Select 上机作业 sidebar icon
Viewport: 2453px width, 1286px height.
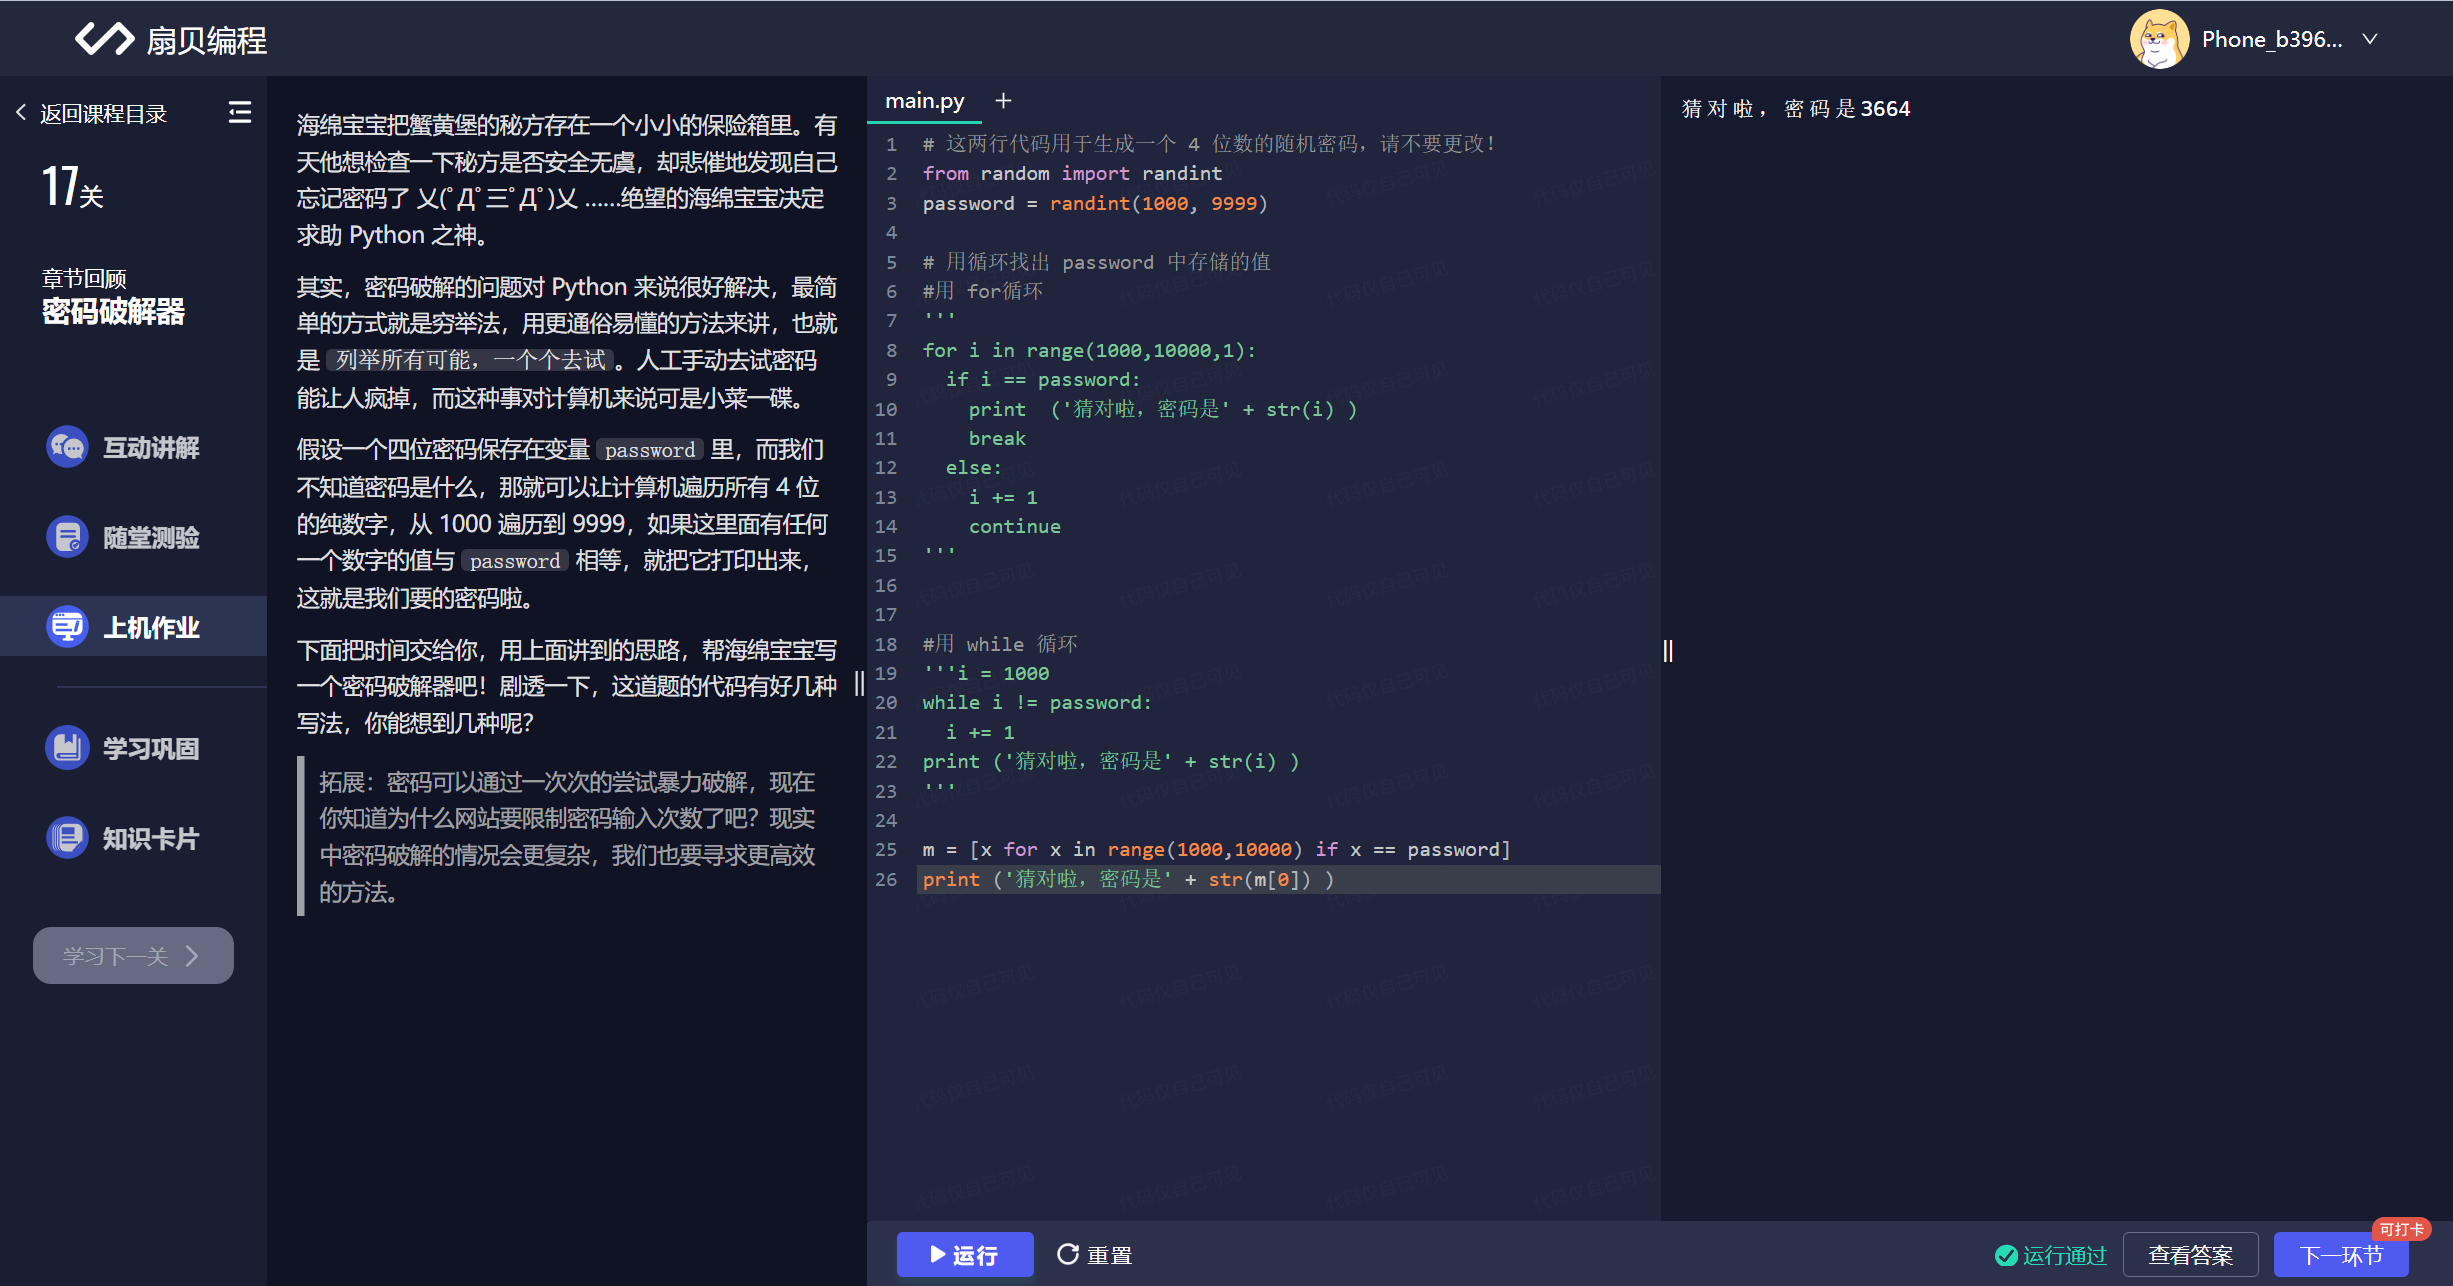coord(68,627)
